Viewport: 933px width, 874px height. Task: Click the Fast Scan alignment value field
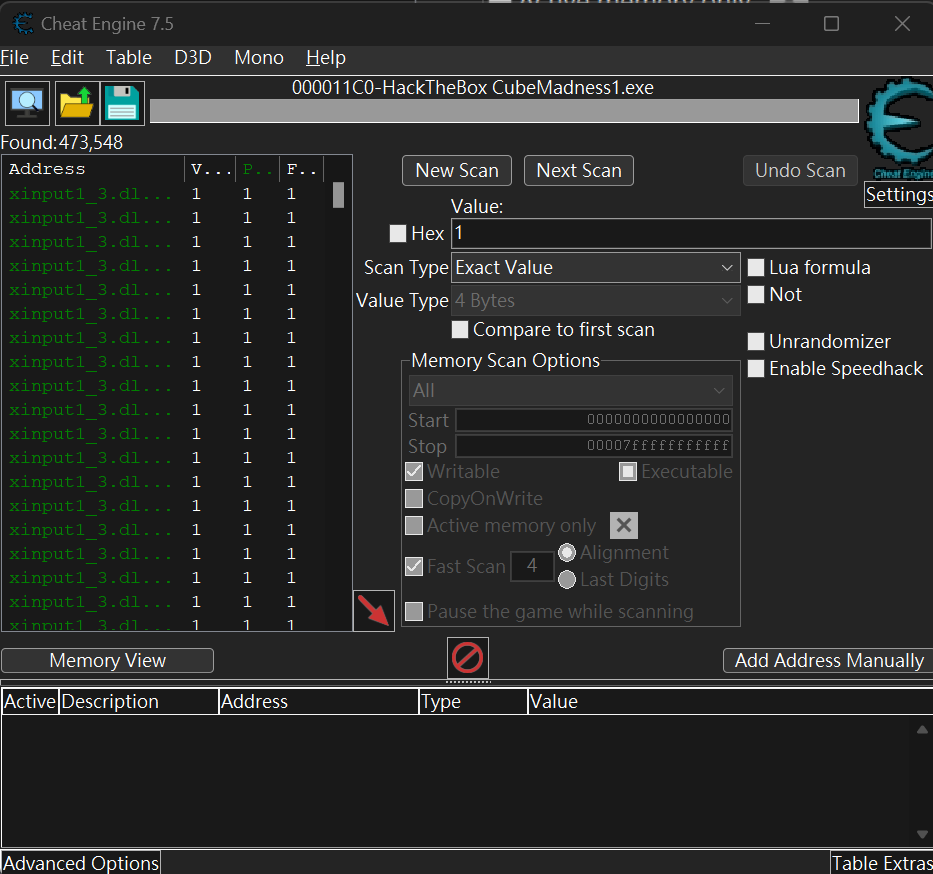(x=532, y=566)
